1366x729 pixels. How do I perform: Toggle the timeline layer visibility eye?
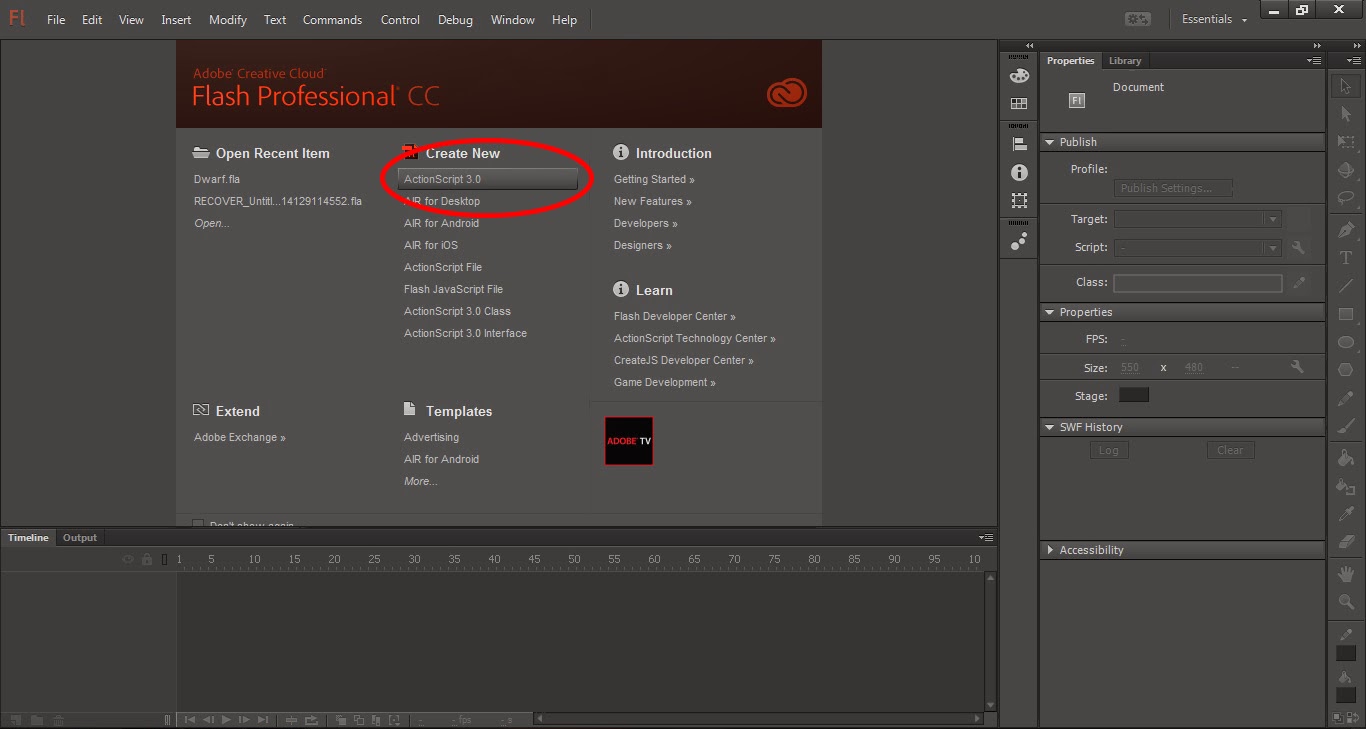click(128, 559)
